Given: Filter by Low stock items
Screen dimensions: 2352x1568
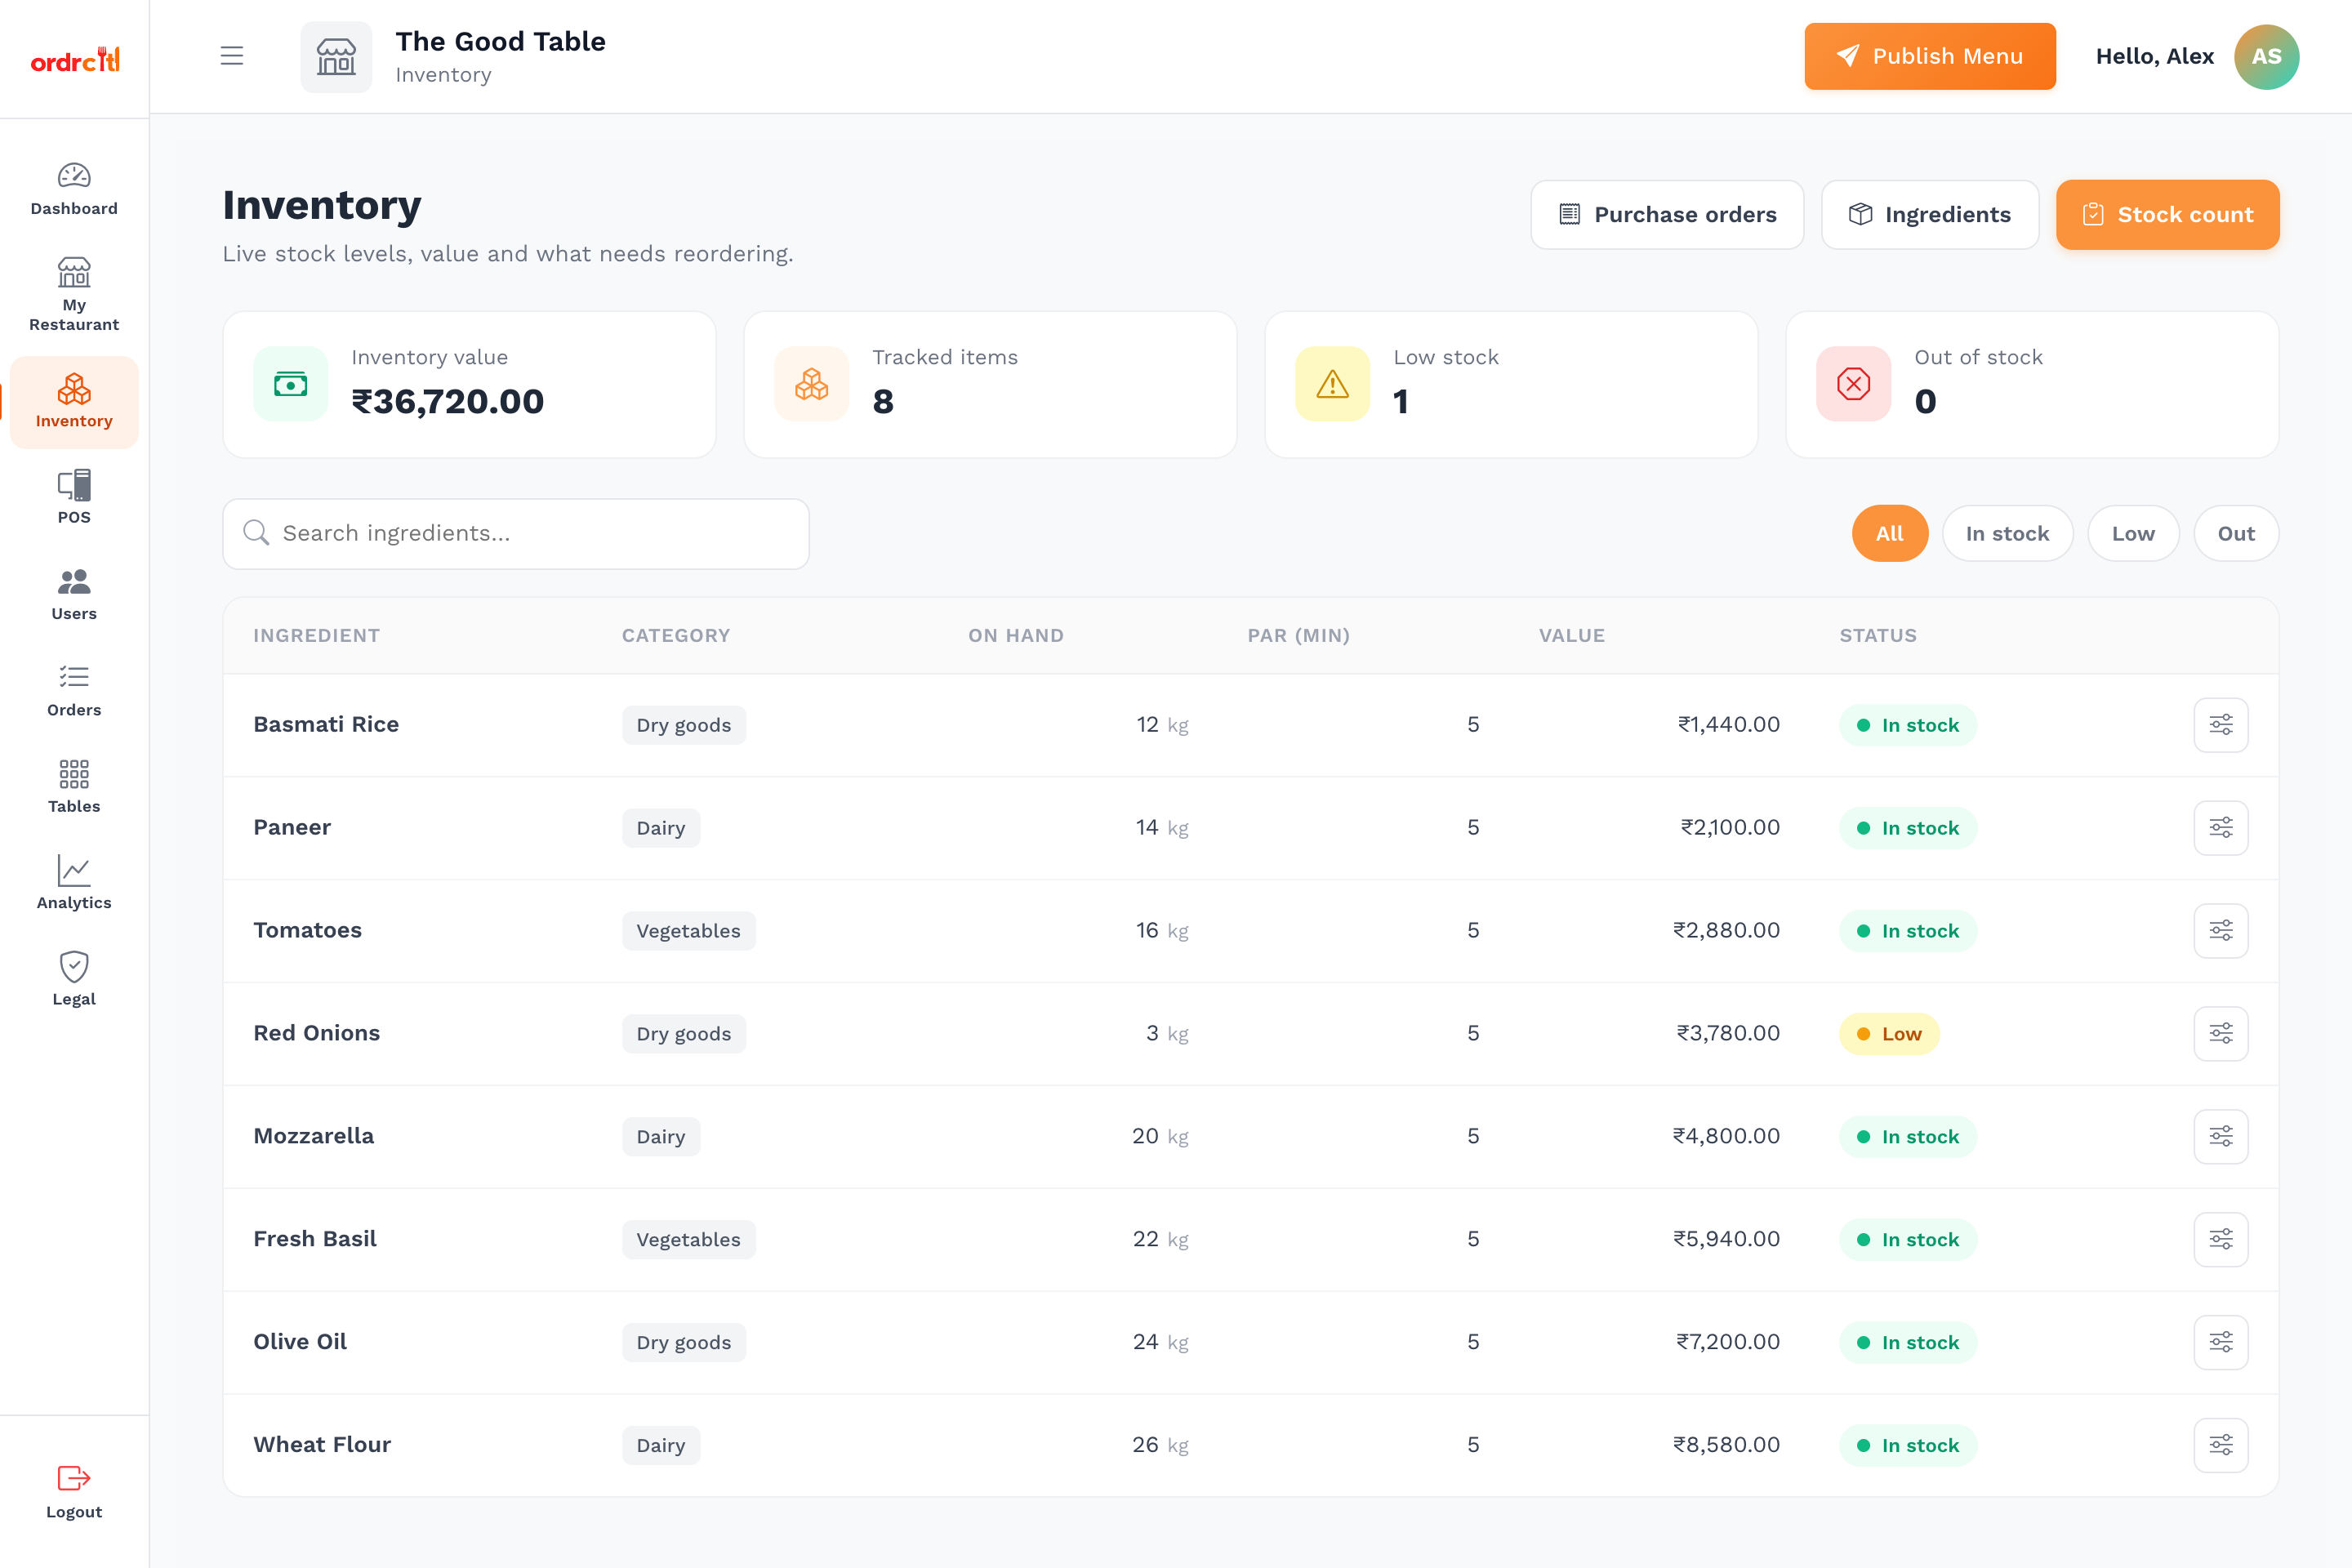Looking at the screenshot, I should click(x=2133, y=534).
